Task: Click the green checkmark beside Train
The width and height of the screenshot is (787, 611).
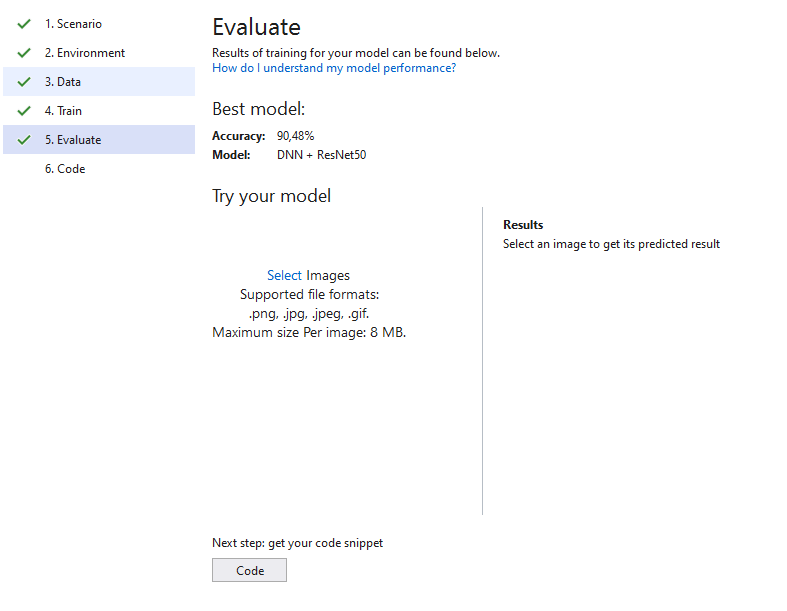Action: pyautogui.click(x=24, y=110)
